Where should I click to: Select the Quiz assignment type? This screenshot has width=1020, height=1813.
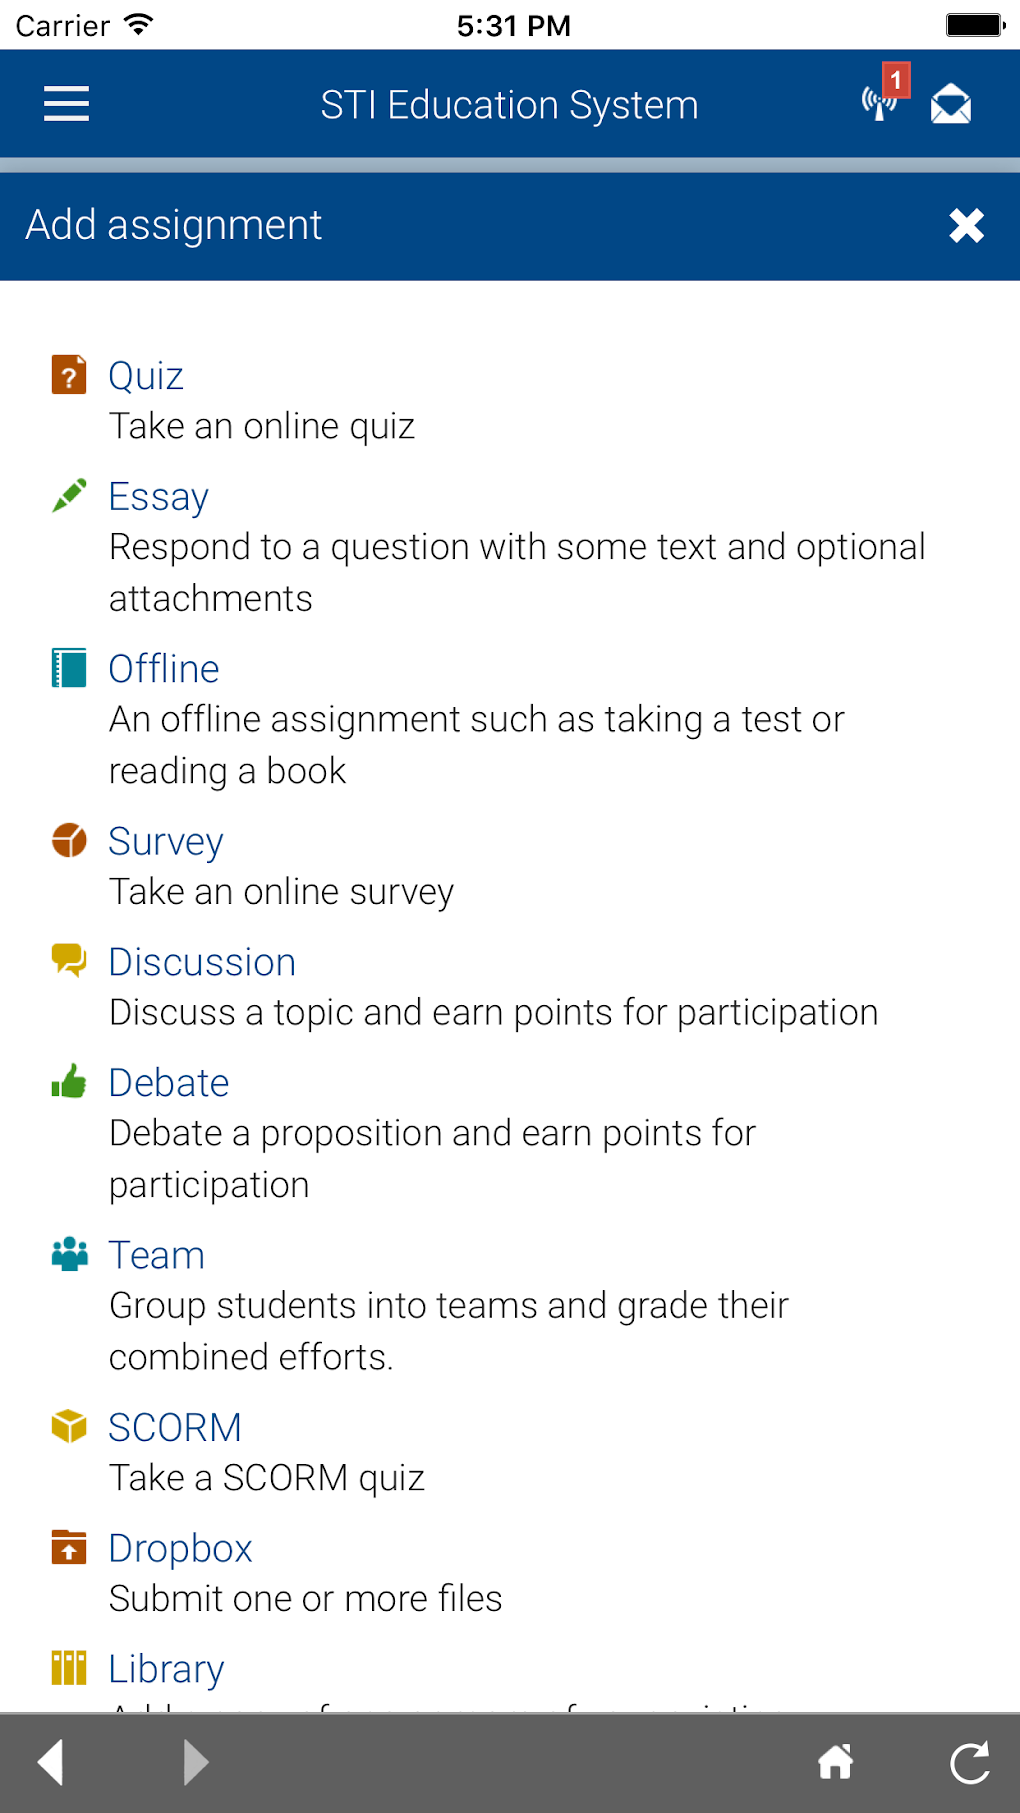pyautogui.click(x=146, y=376)
